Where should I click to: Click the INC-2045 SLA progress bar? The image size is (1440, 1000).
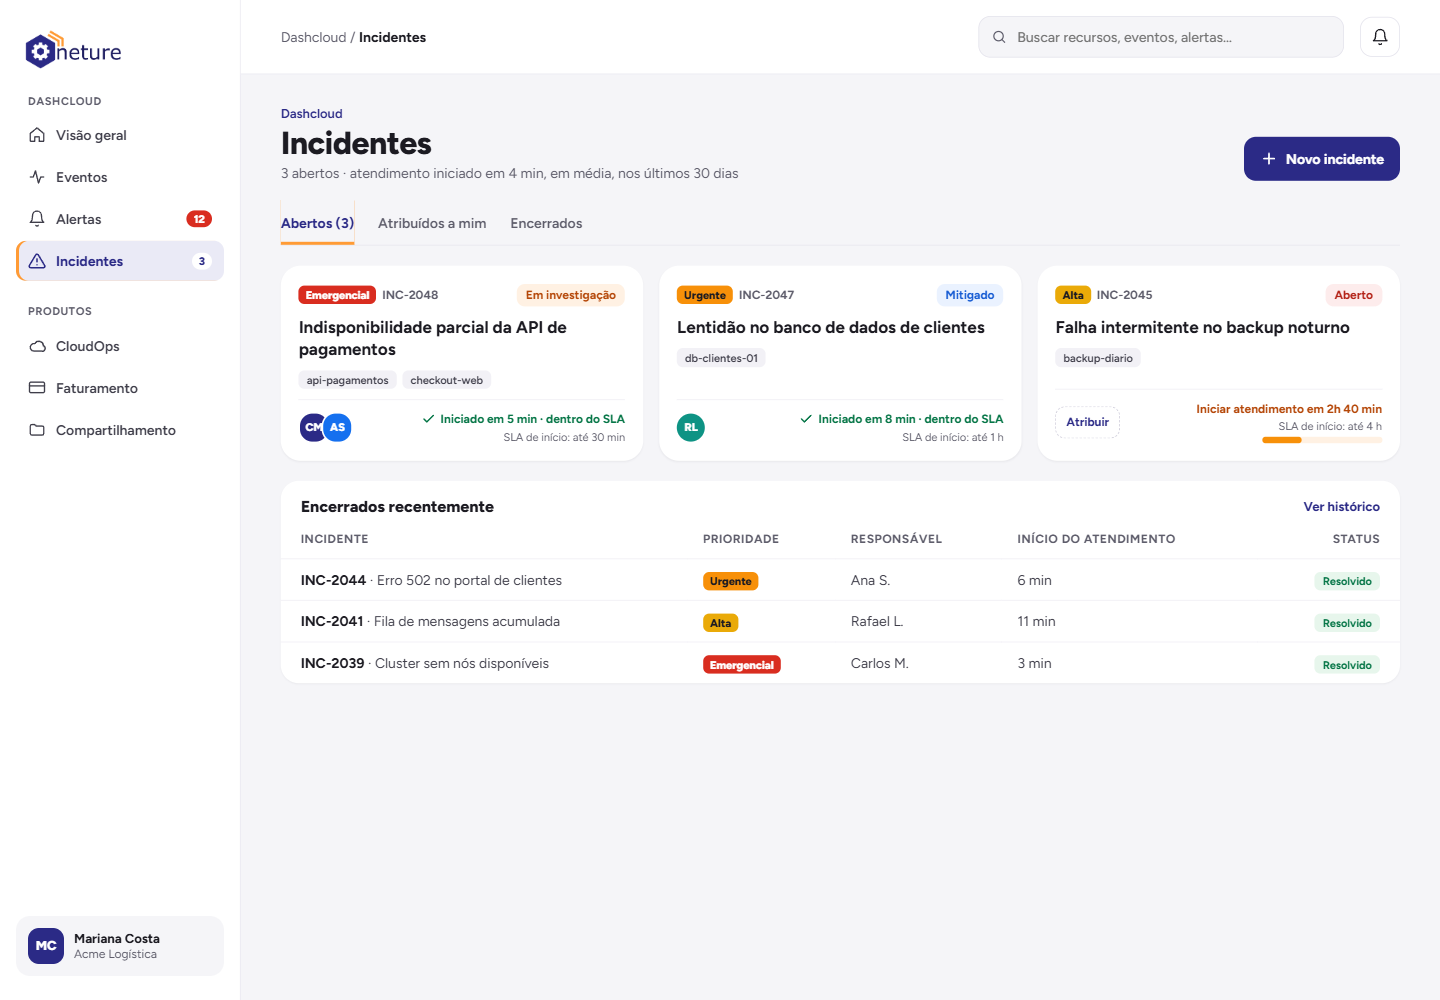coord(1322,440)
